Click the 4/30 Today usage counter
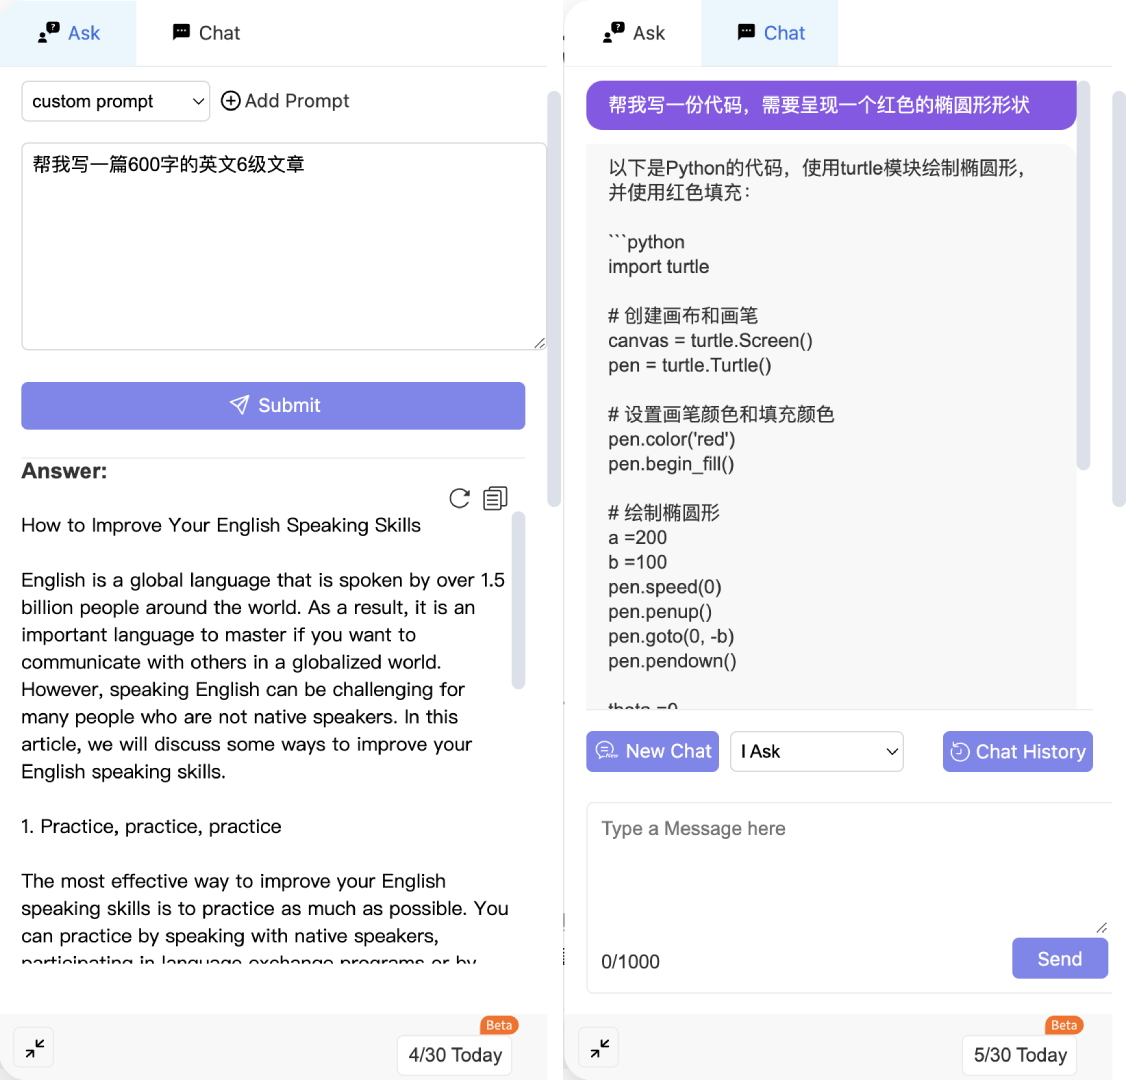The width and height of the screenshot is (1126, 1080). [x=455, y=1055]
